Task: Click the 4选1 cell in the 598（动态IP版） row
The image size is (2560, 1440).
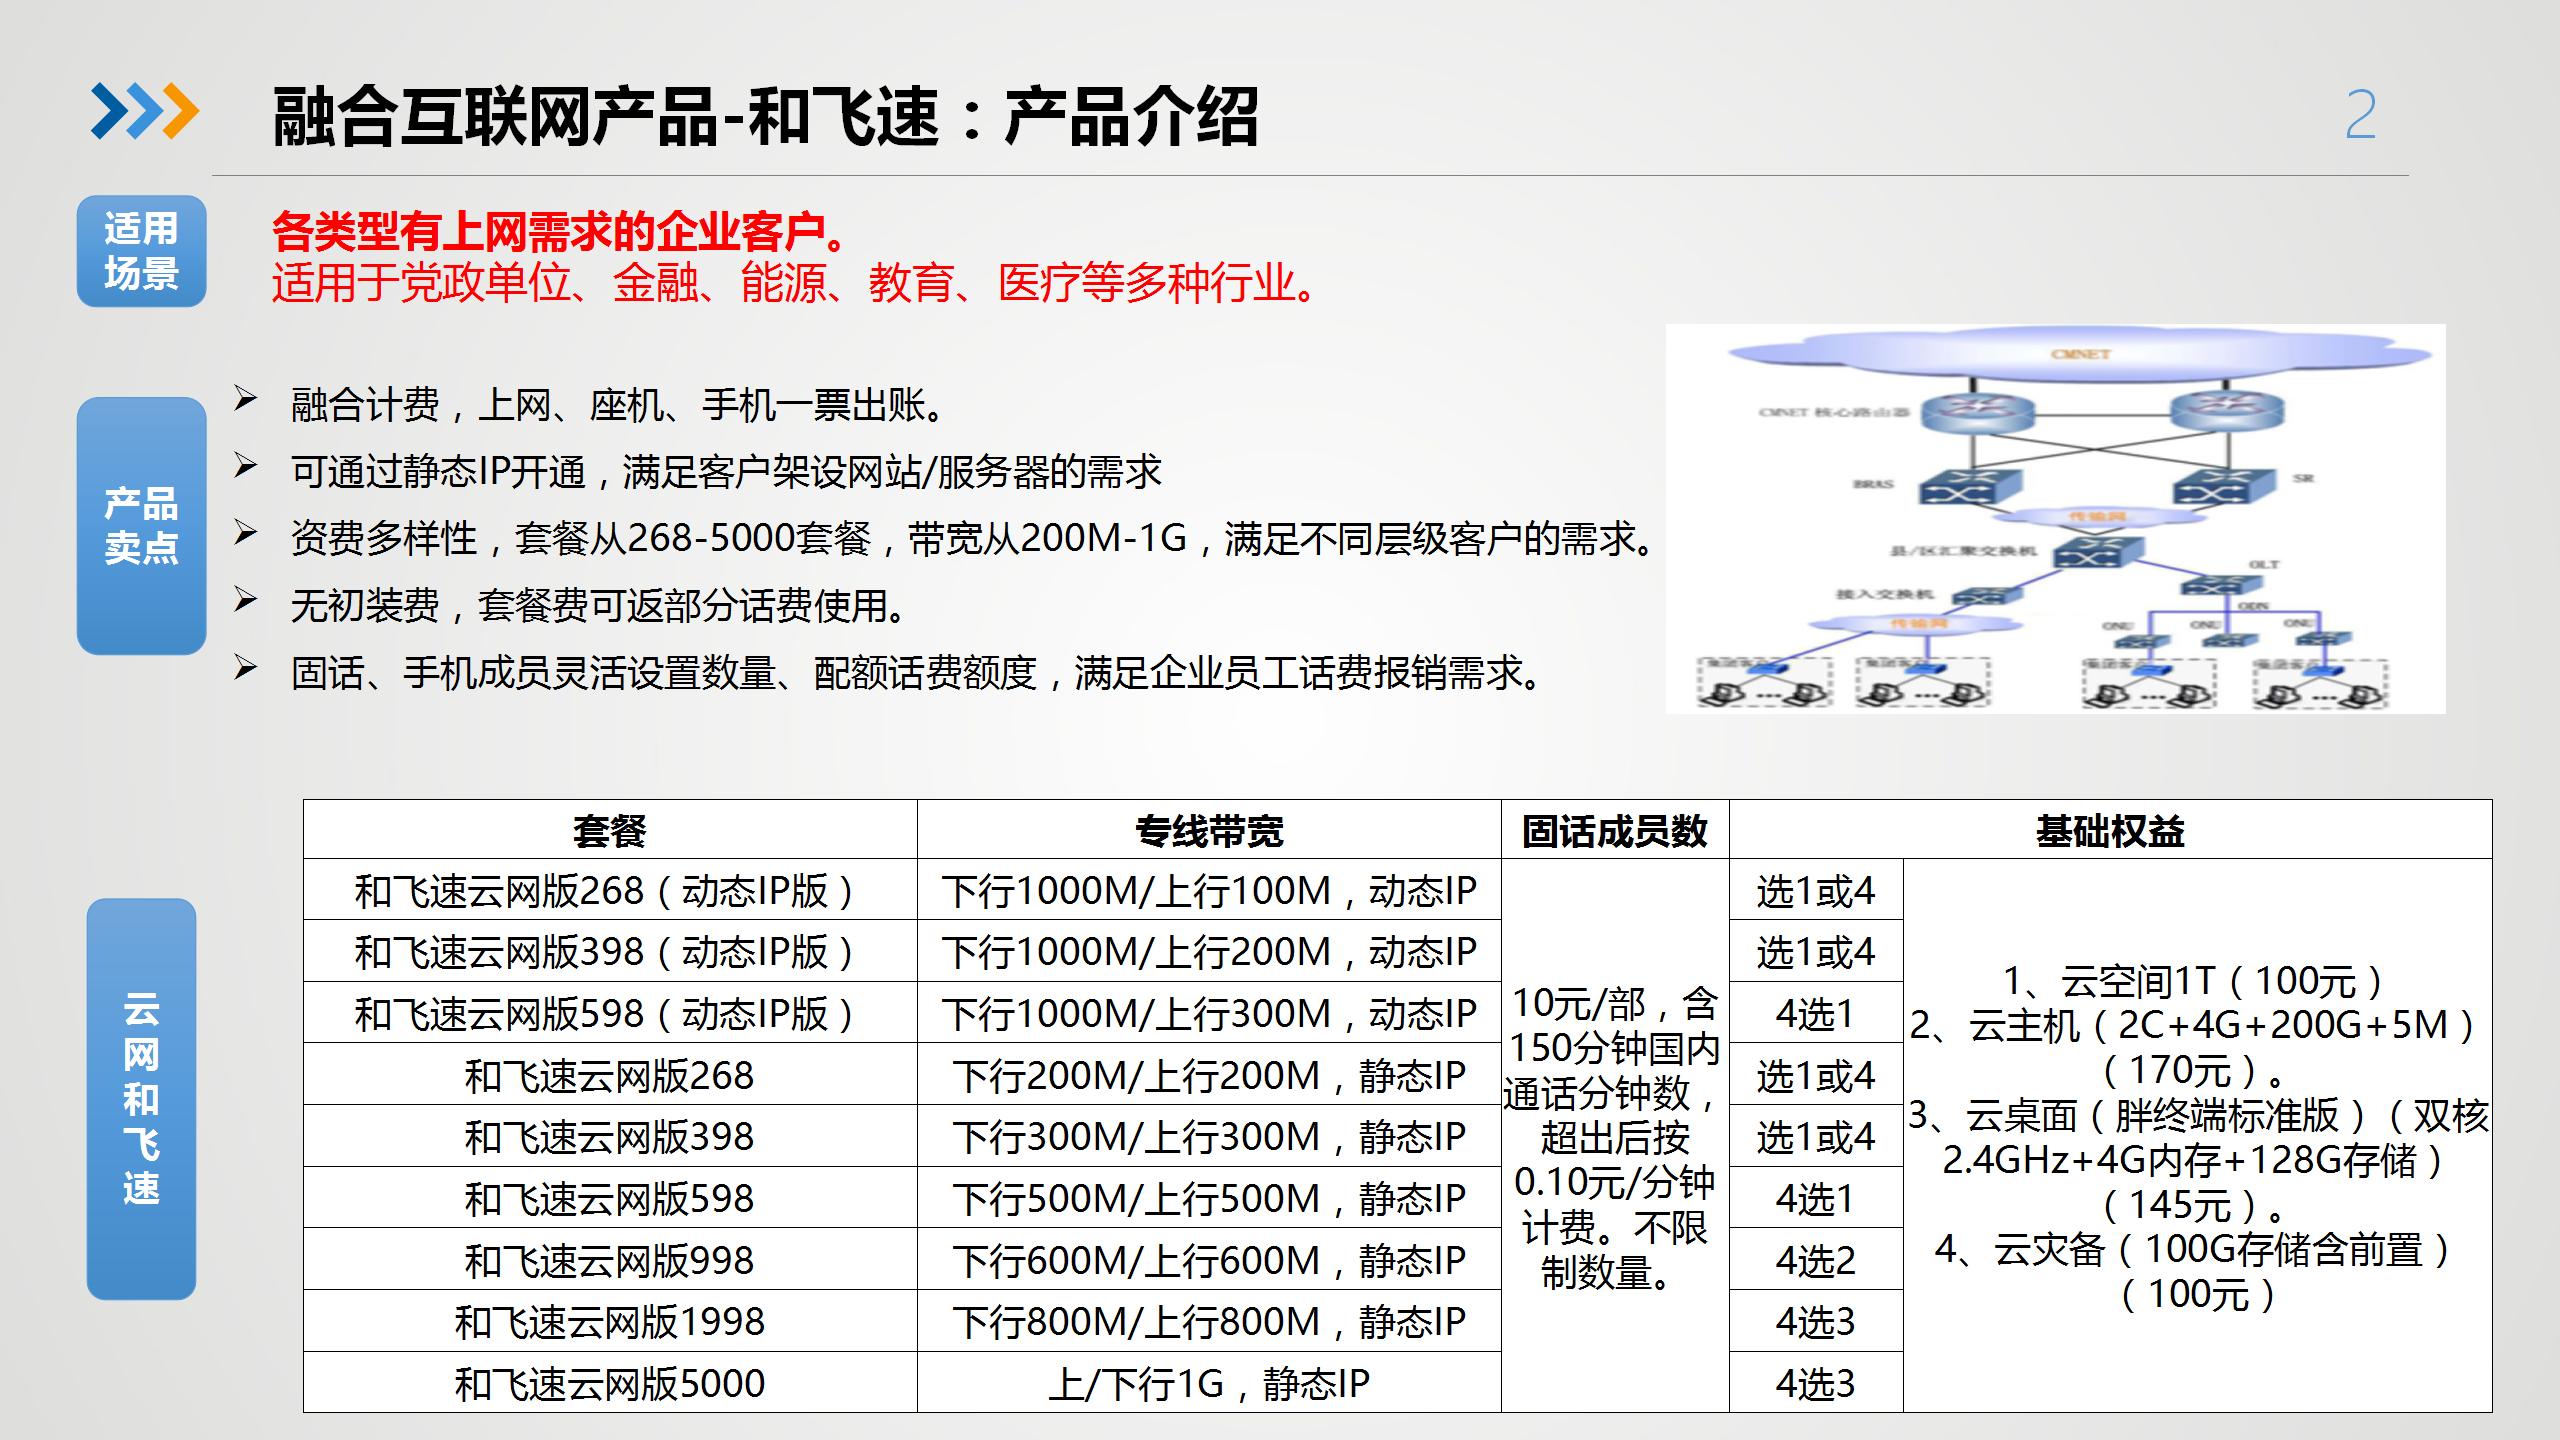Action: pyautogui.click(x=1816, y=1013)
